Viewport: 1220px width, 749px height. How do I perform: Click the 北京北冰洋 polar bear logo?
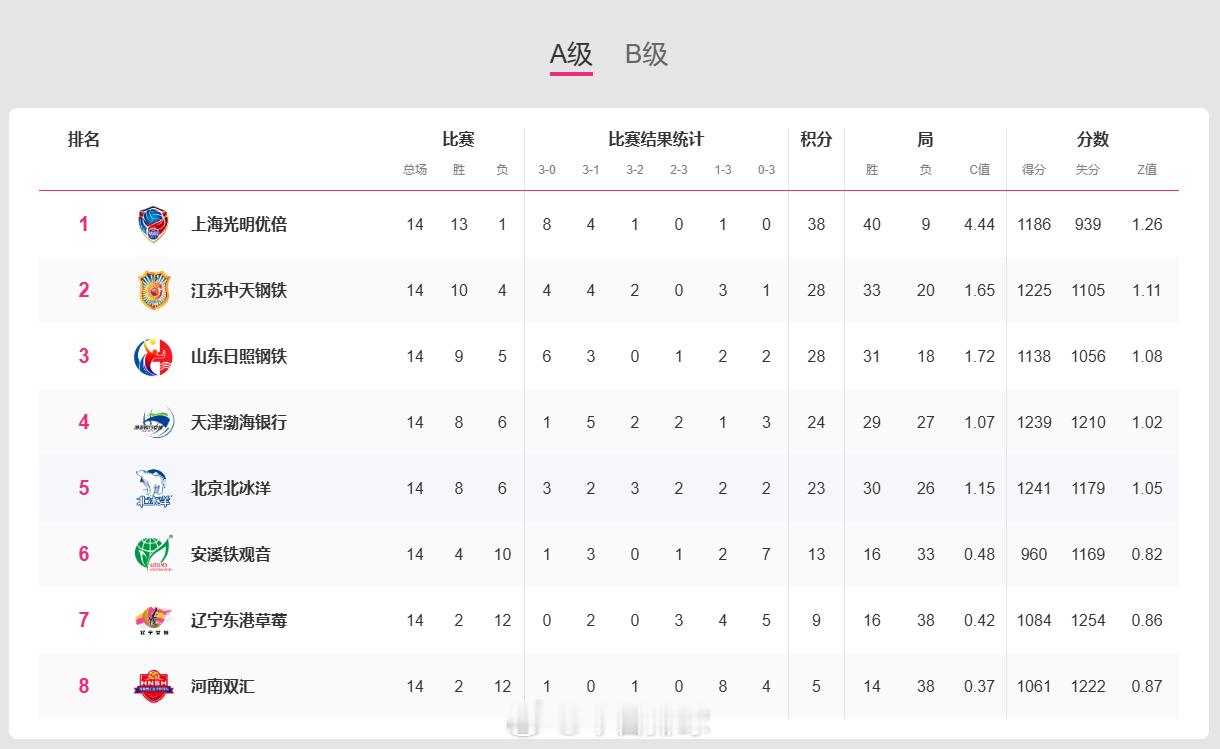(153, 488)
